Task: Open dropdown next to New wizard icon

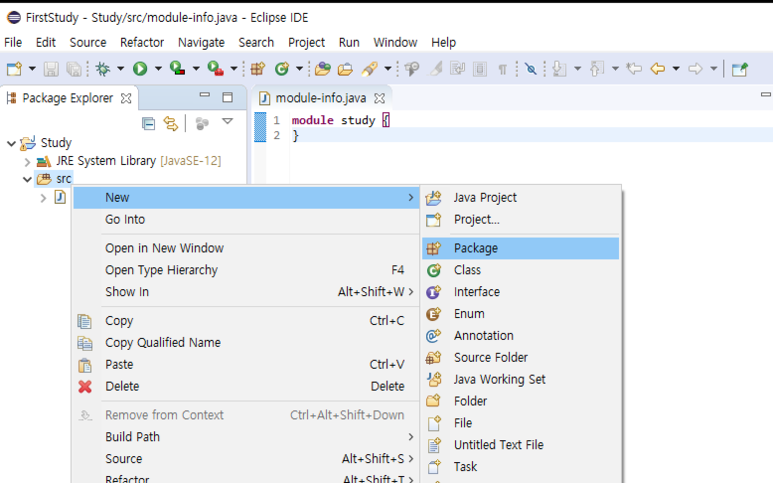Action: [32, 69]
